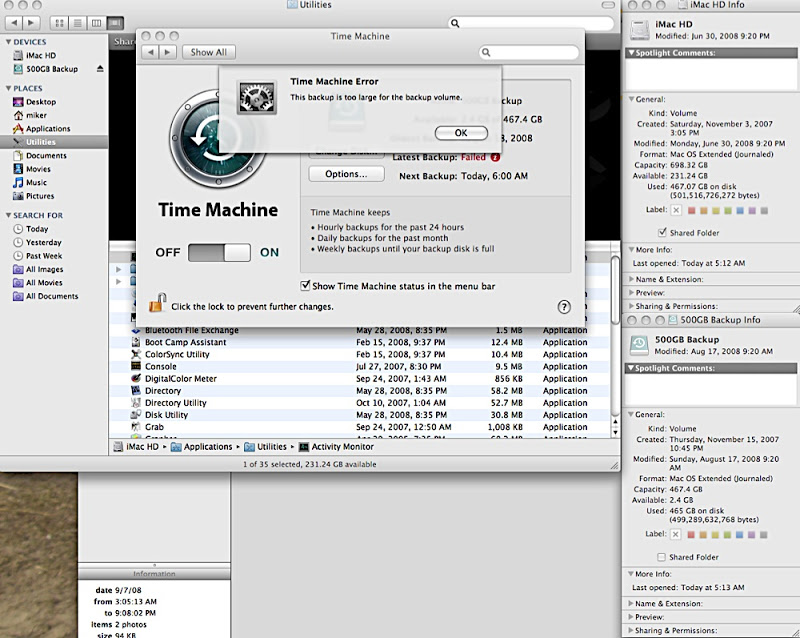Viewport: 800px width, 638px height.
Task: Go forward in Time Machine preferences window
Action: point(167,52)
